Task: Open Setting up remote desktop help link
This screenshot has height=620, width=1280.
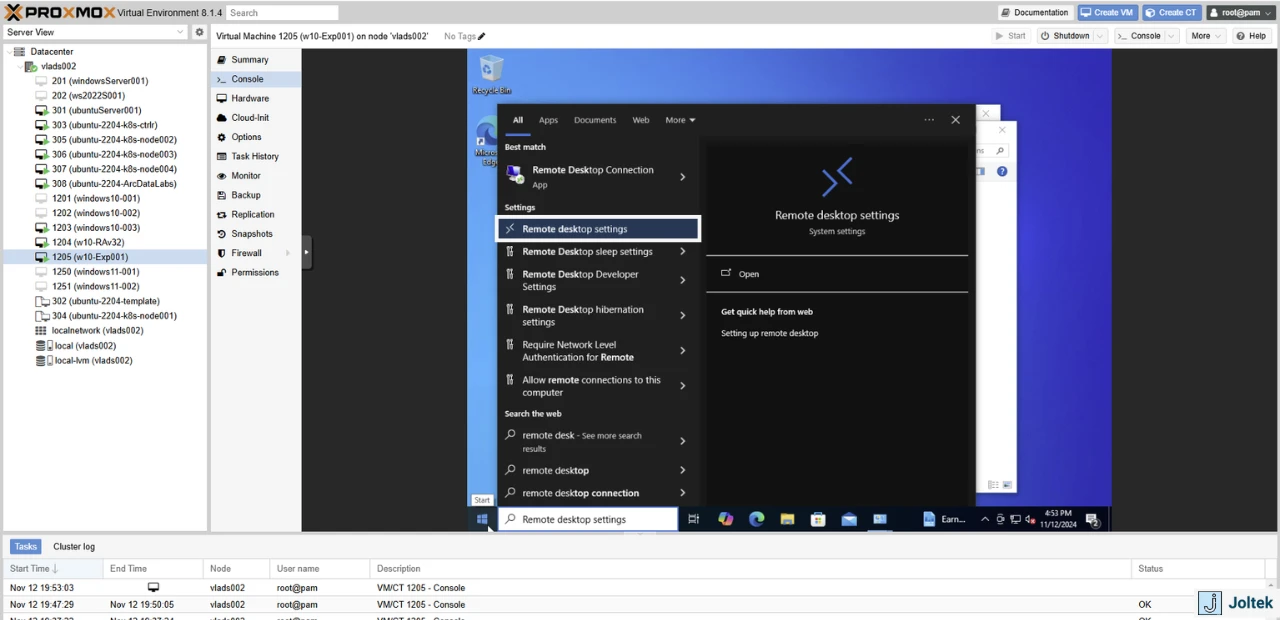Action: tap(769, 333)
